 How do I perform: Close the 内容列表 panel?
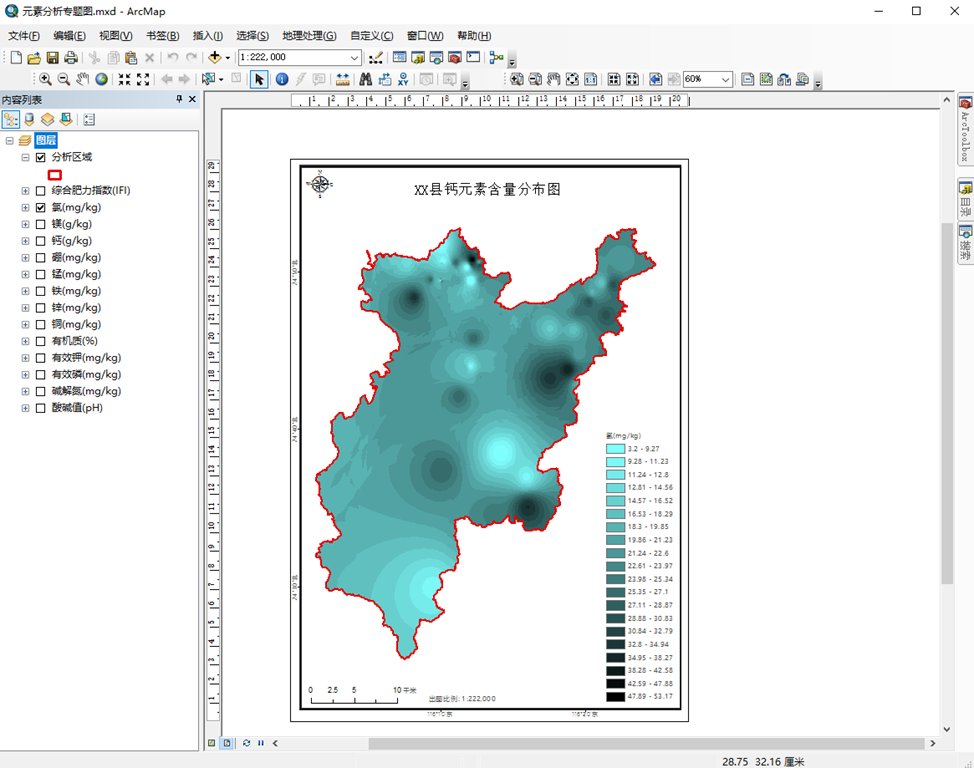coord(193,99)
